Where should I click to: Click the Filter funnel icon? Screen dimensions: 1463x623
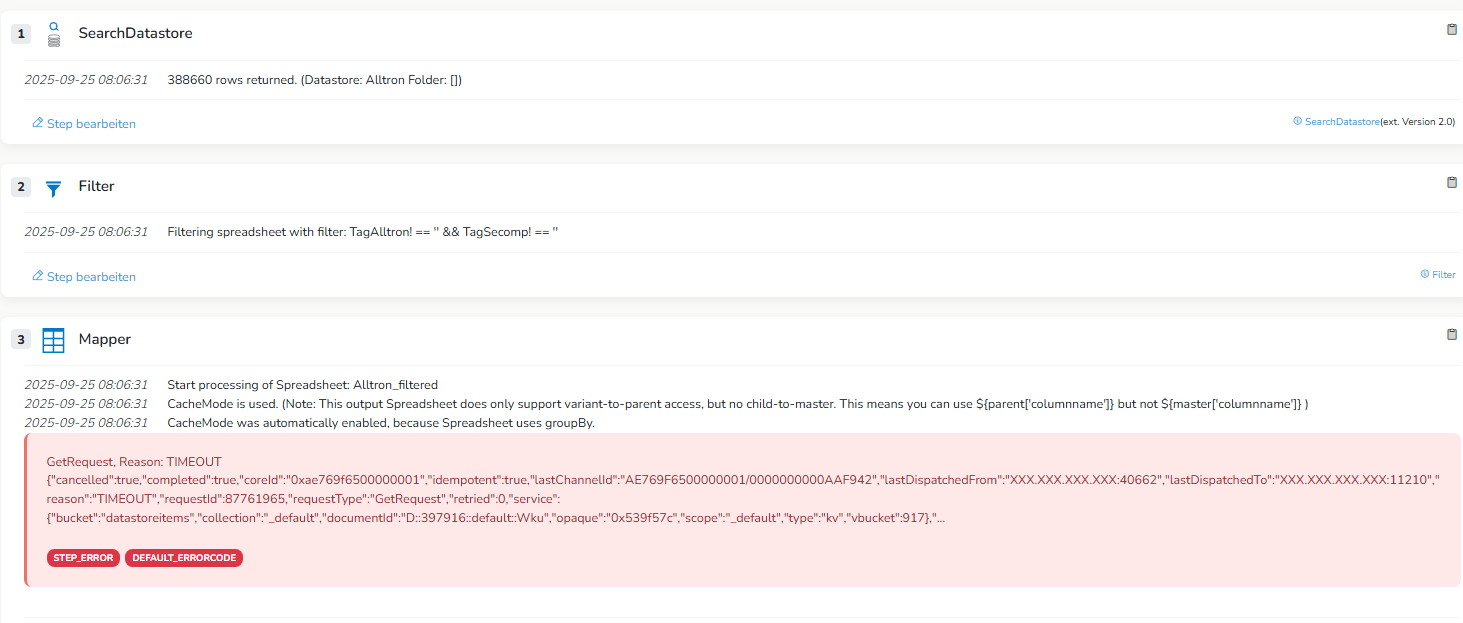pyautogui.click(x=54, y=187)
